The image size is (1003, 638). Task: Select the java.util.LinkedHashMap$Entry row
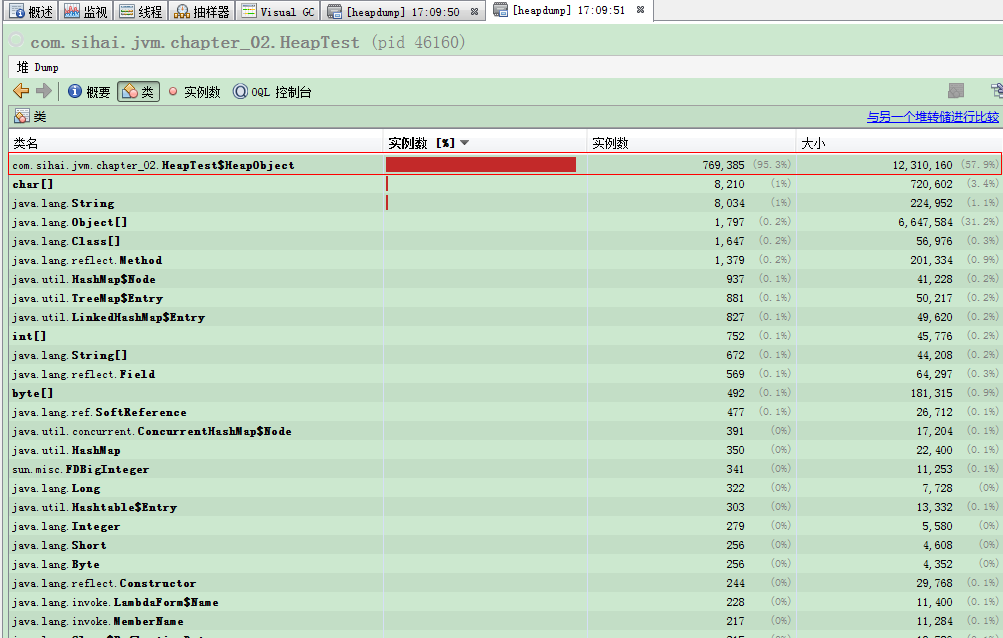point(505,317)
